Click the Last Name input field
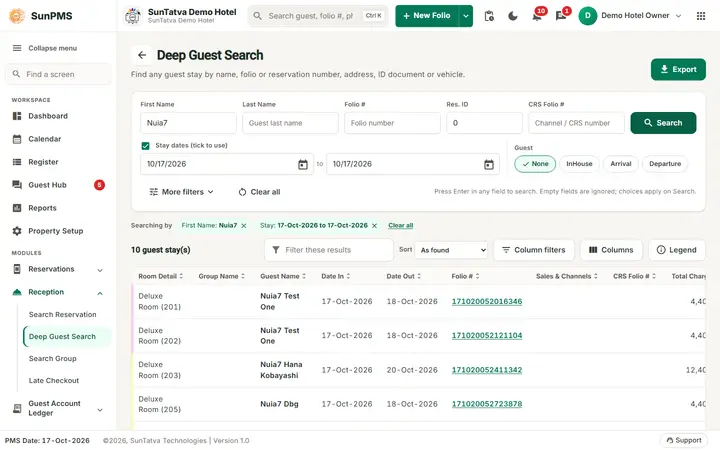The image size is (720, 450). coord(290,123)
